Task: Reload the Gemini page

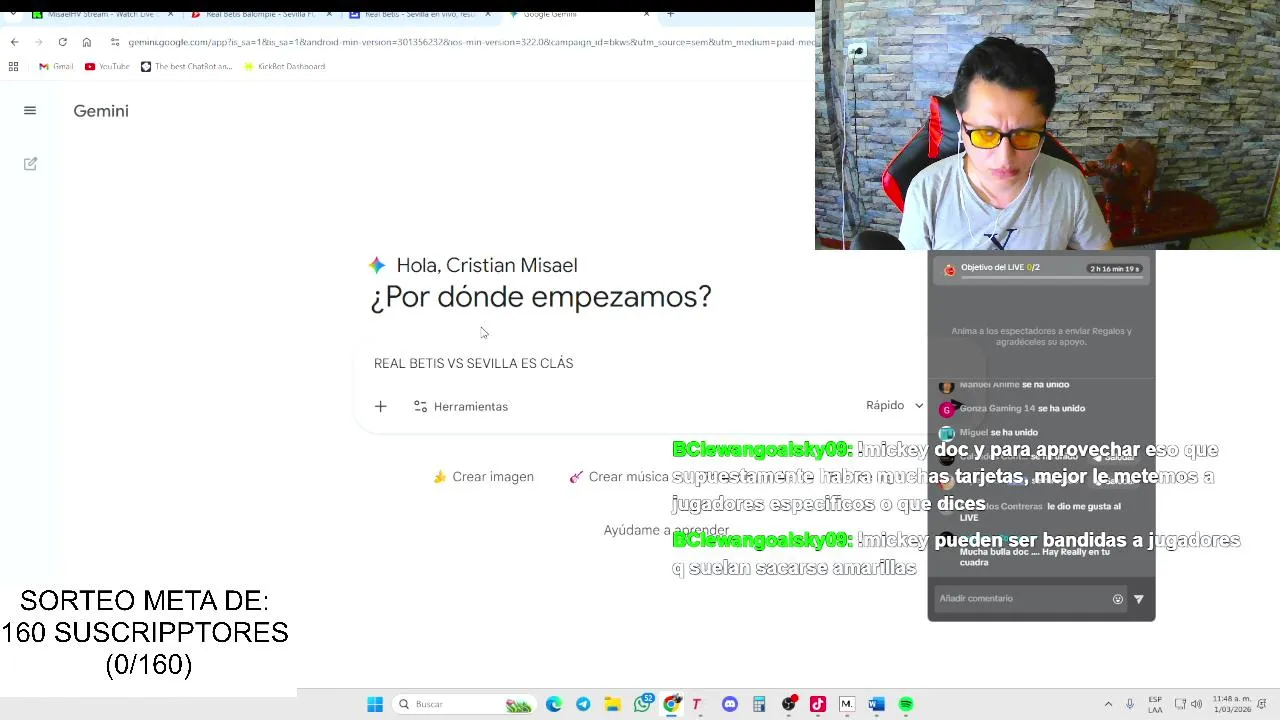Action: (62, 42)
